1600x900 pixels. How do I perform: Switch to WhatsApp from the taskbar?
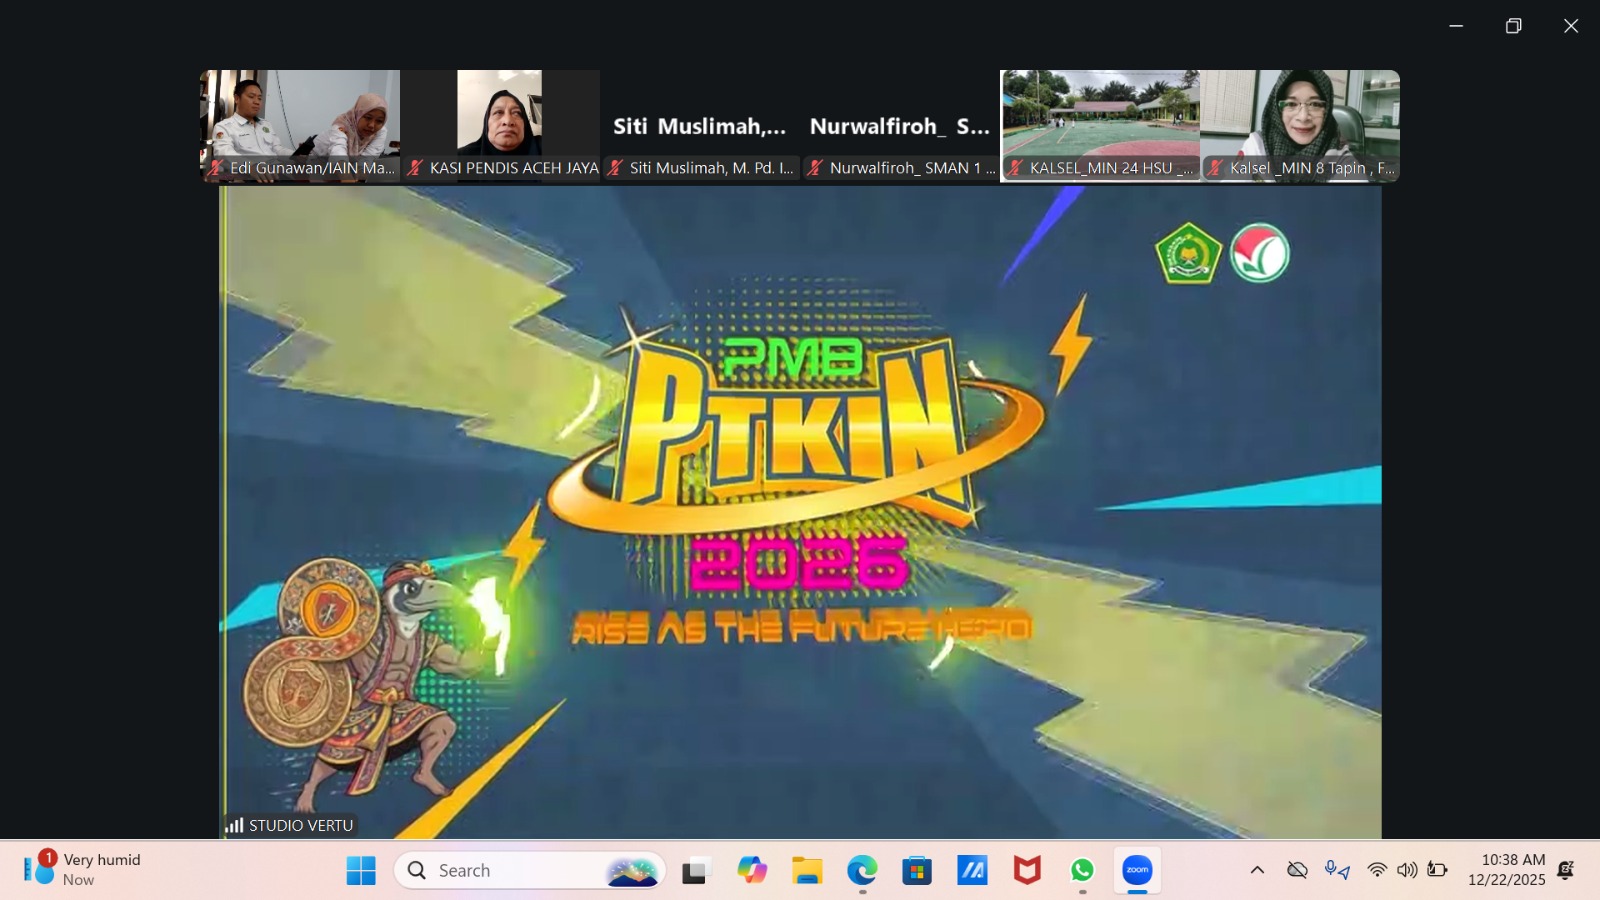(1082, 871)
